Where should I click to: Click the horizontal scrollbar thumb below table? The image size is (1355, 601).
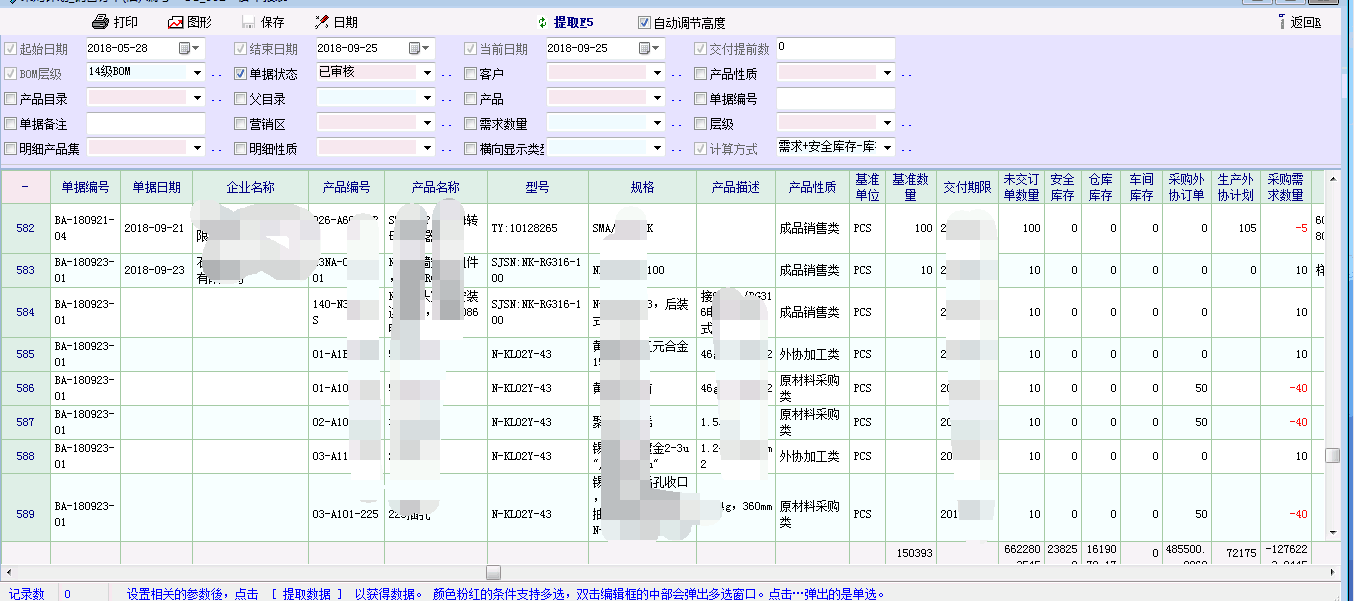click(x=493, y=572)
